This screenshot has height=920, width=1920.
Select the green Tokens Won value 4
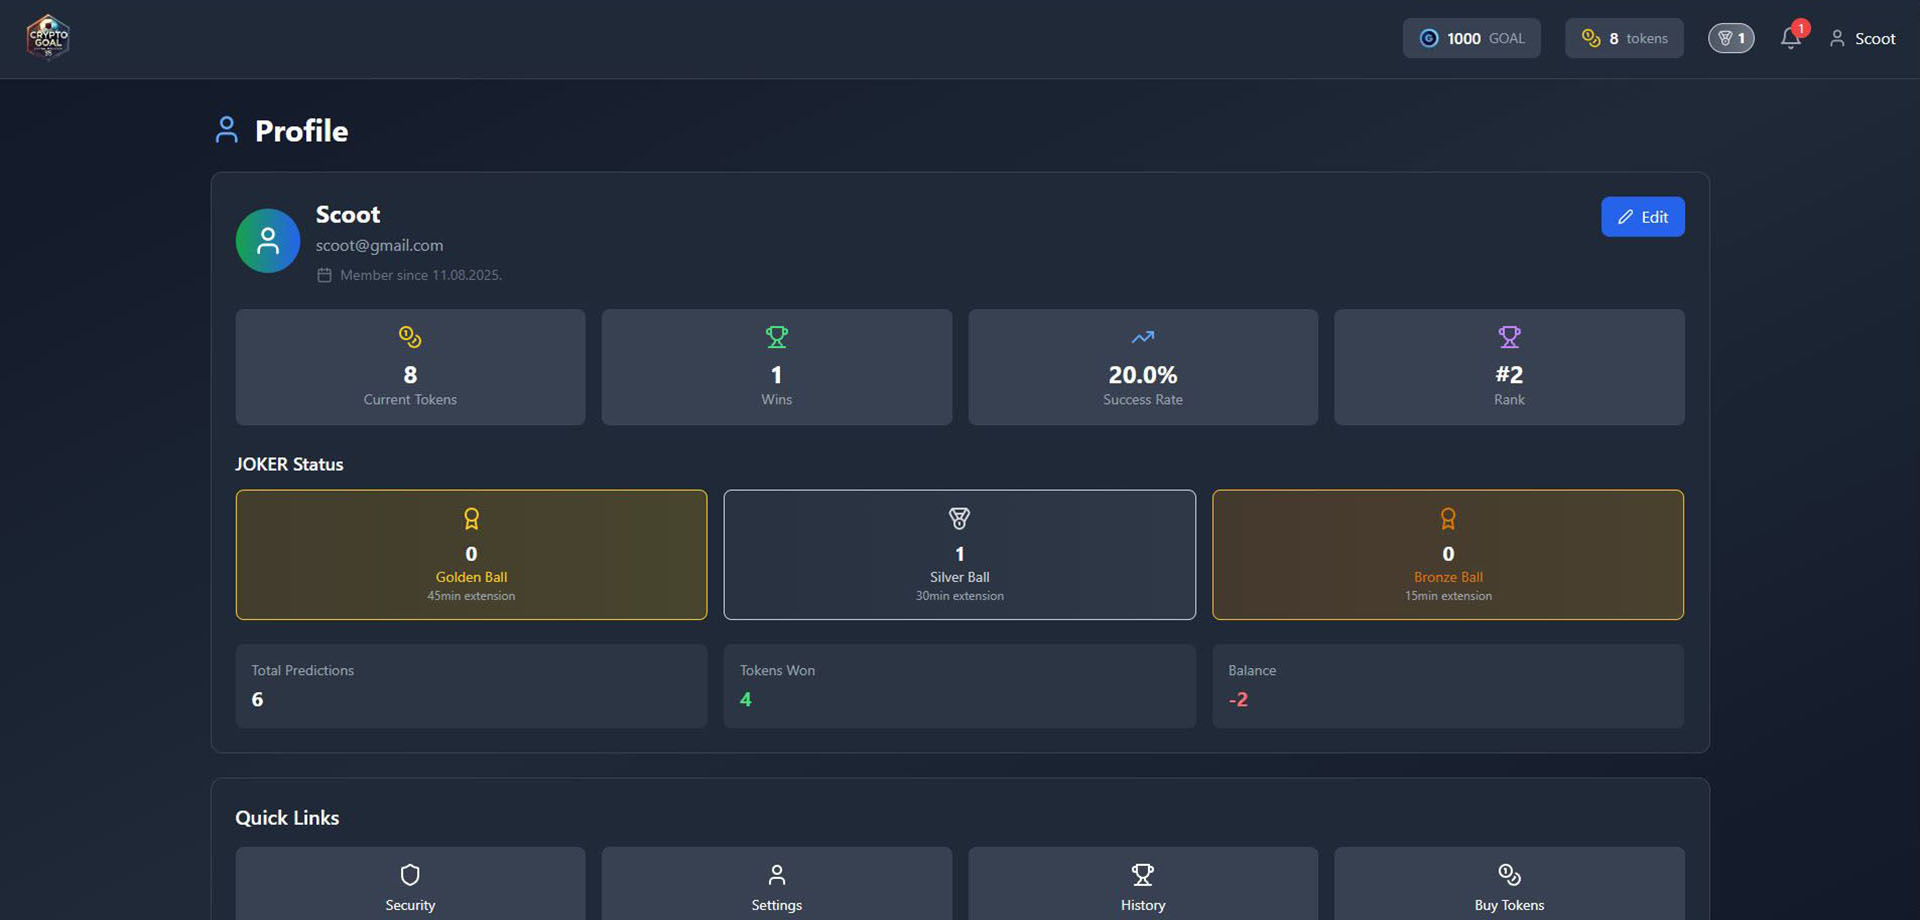pyautogui.click(x=746, y=699)
